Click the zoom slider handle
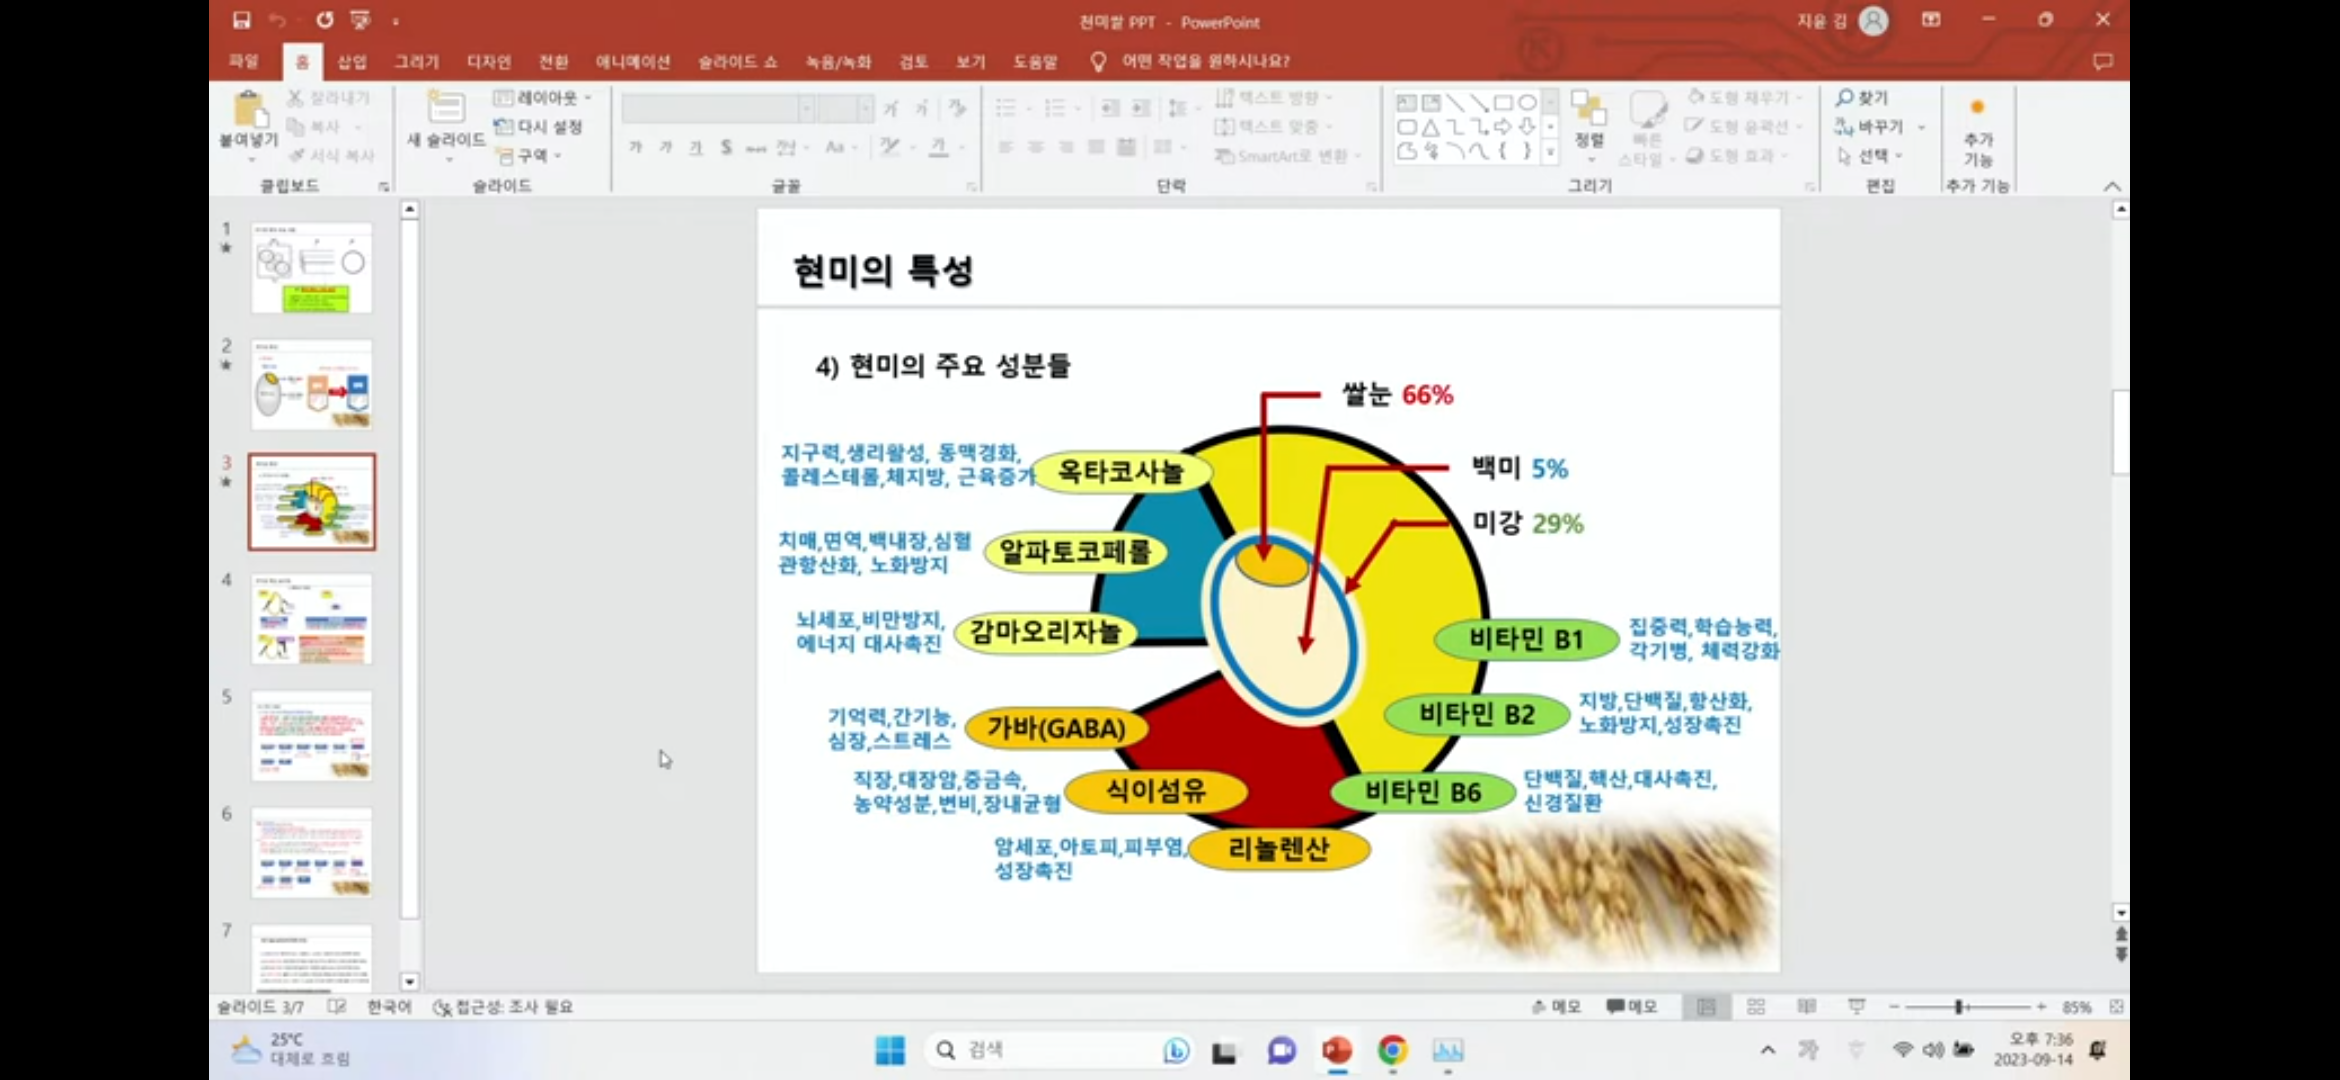 click(1958, 1007)
